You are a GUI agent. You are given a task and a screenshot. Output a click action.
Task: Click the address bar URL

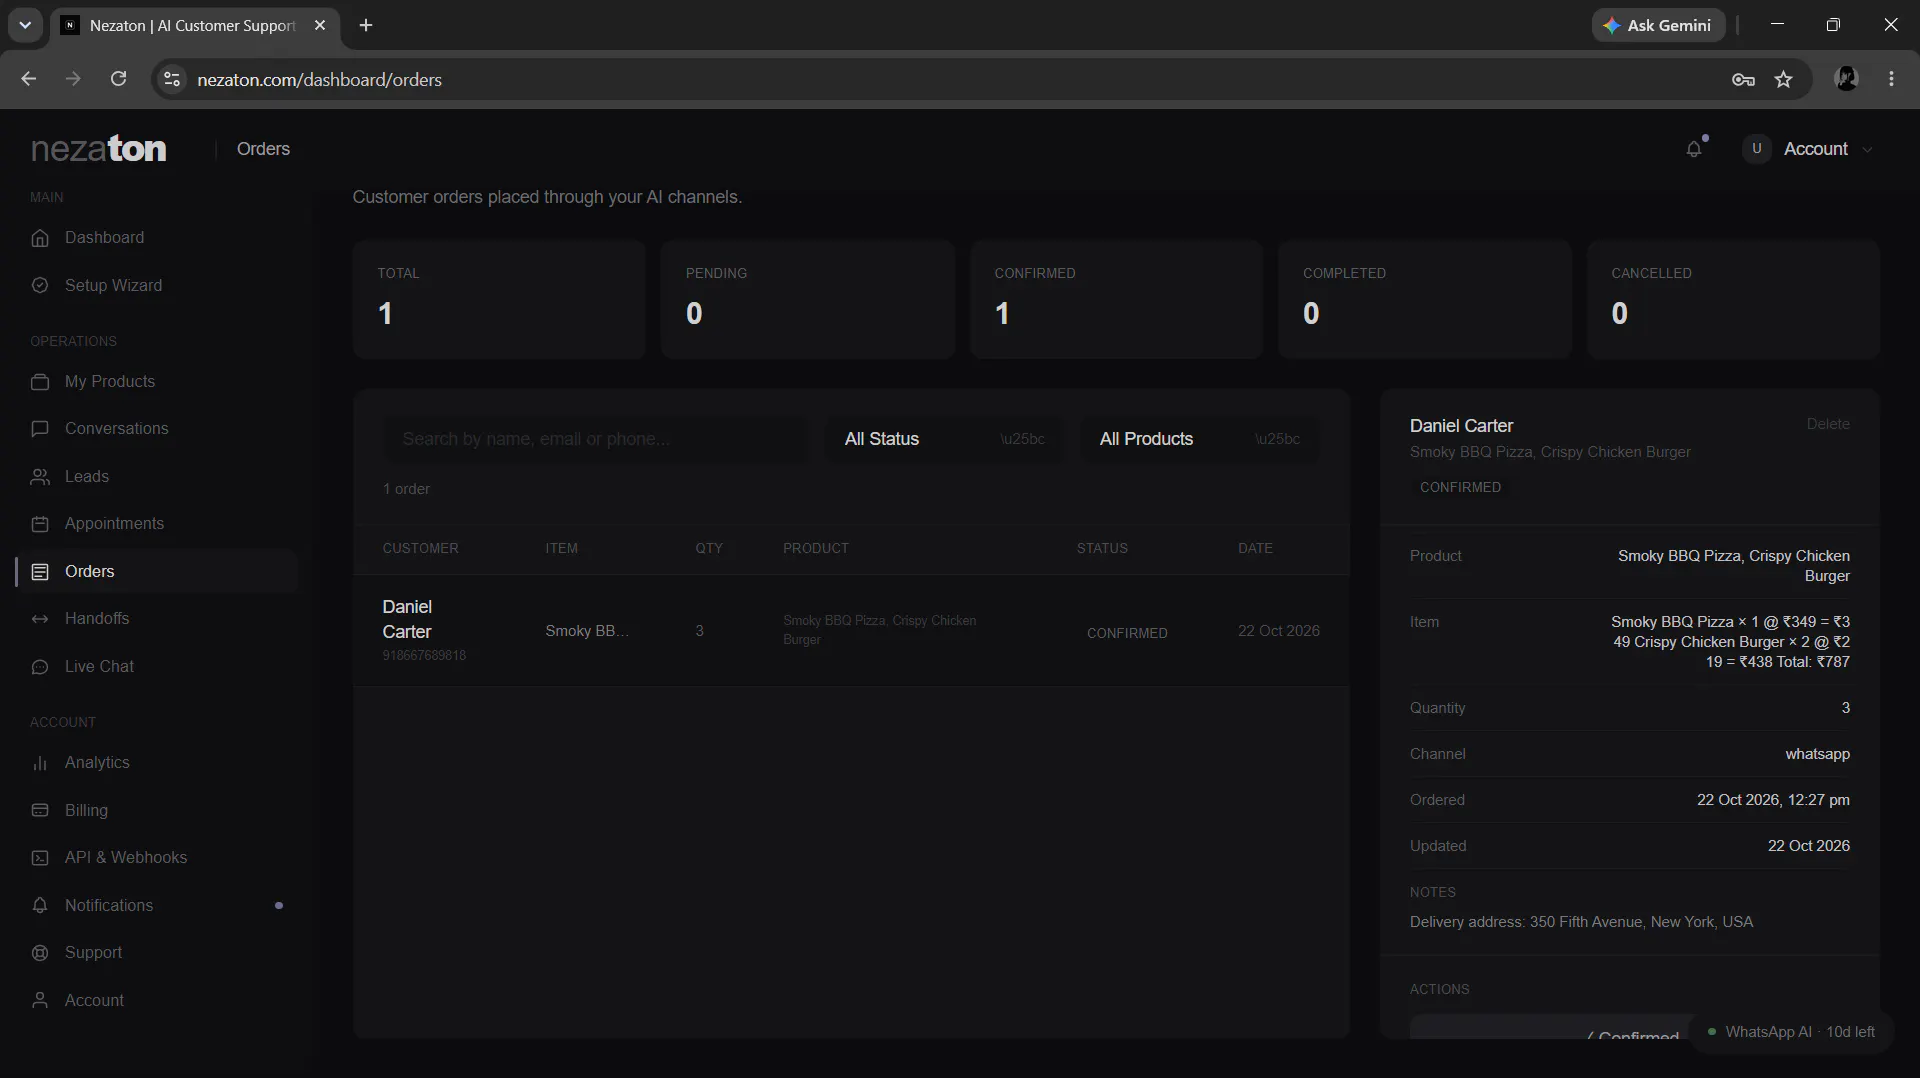[x=319, y=79]
